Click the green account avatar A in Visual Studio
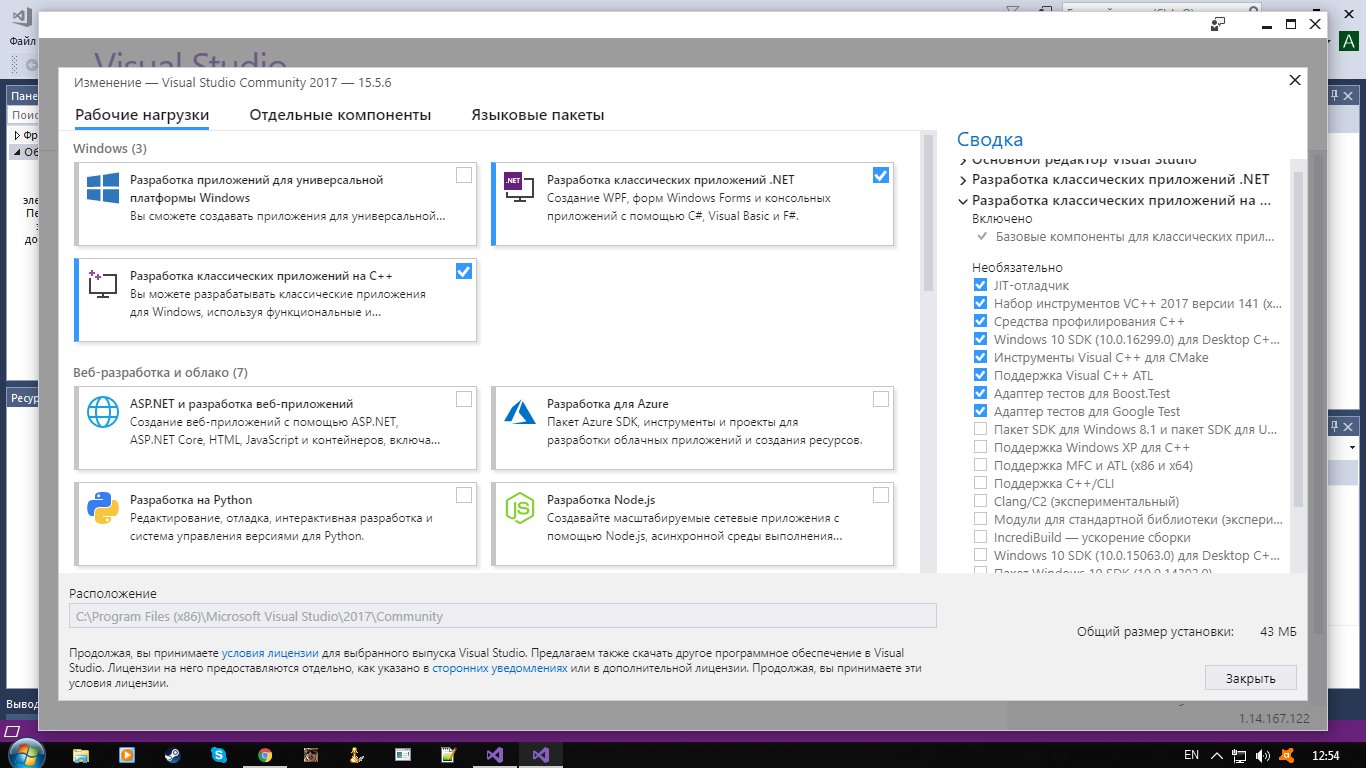The width and height of the screenshot is (1366, 768). click(1349, 42)
